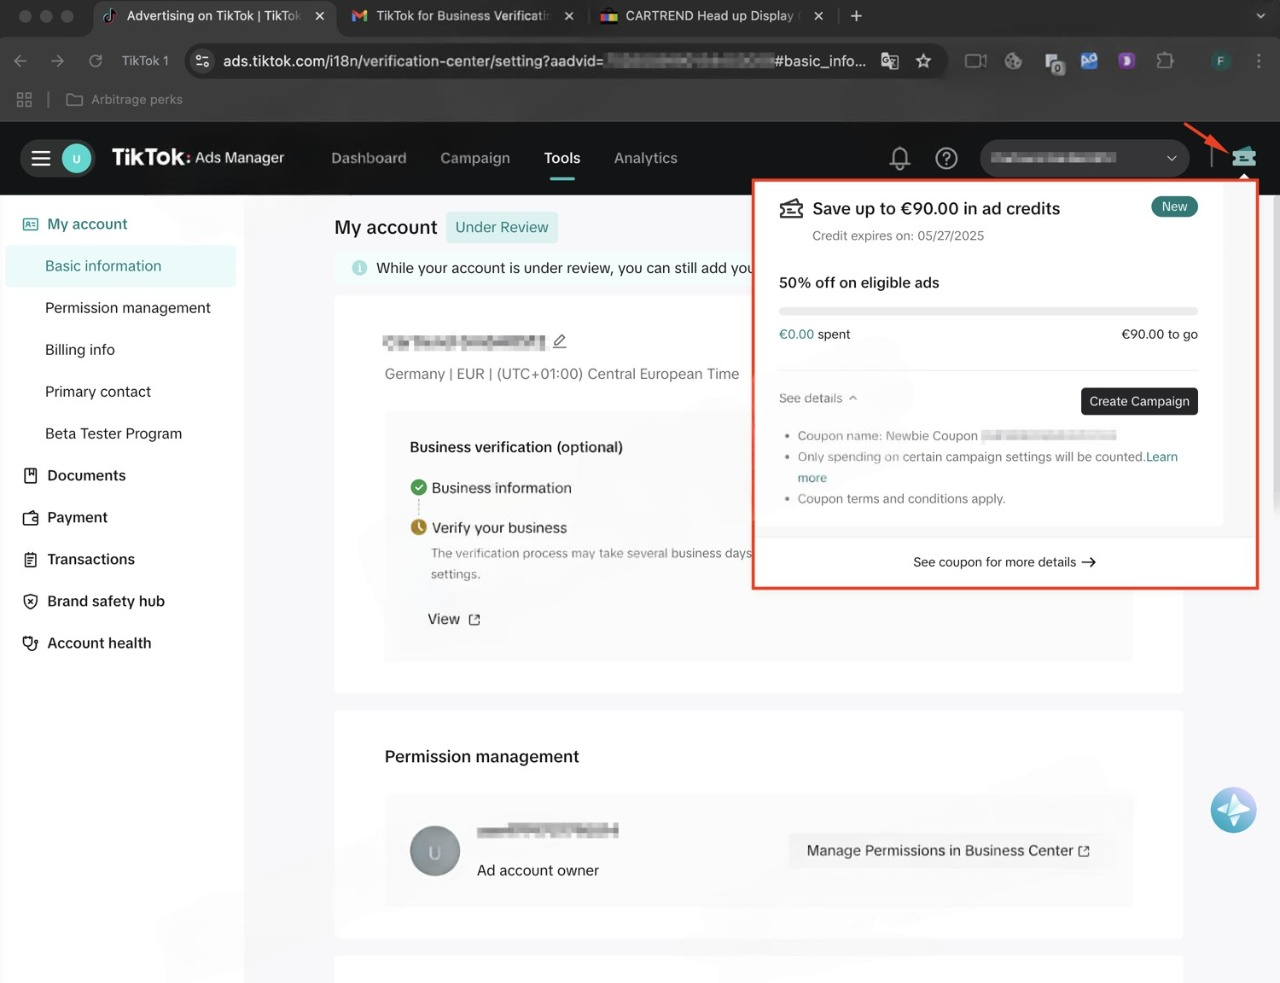Click Manage Permissions in Business Center button

[948, 851]
